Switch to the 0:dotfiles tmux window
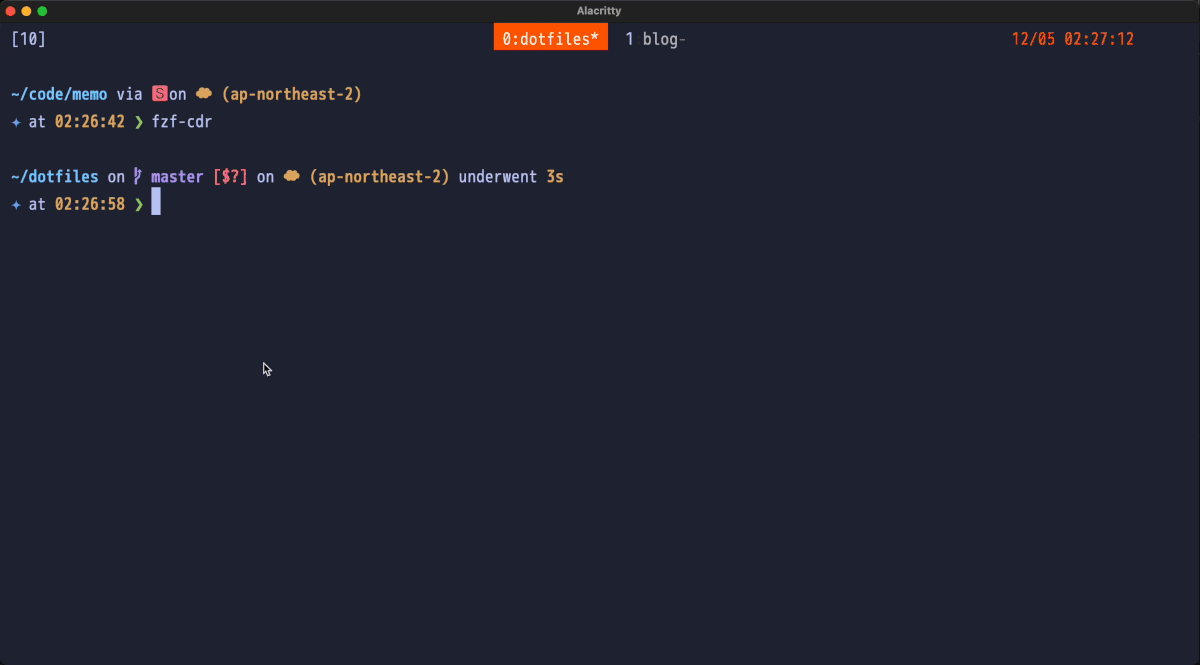 coord(550,39)
